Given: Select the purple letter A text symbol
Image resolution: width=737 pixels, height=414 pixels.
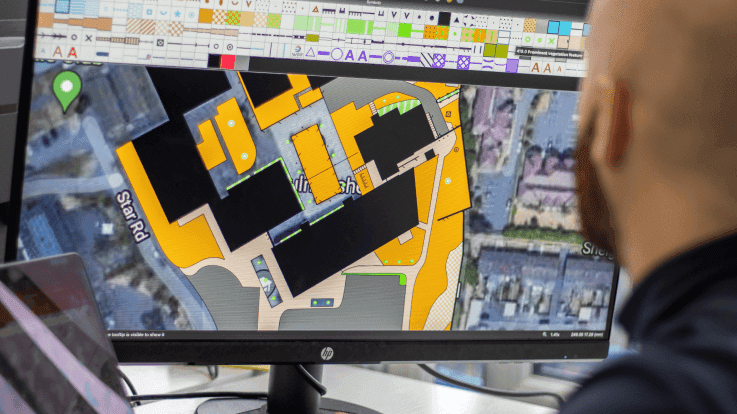Looking at the screenshot, I should [x=349, y=56].
